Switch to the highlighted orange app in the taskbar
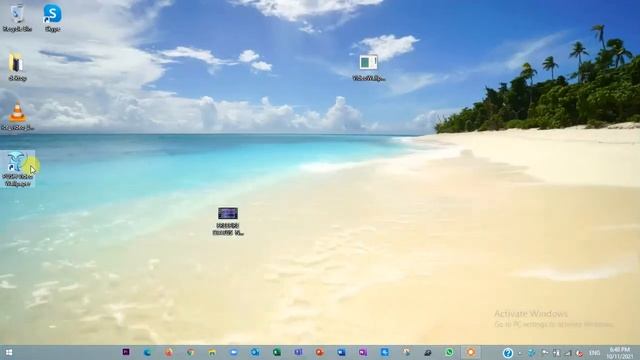This screenshot has width=640, height=360. [x=471, y=352]
